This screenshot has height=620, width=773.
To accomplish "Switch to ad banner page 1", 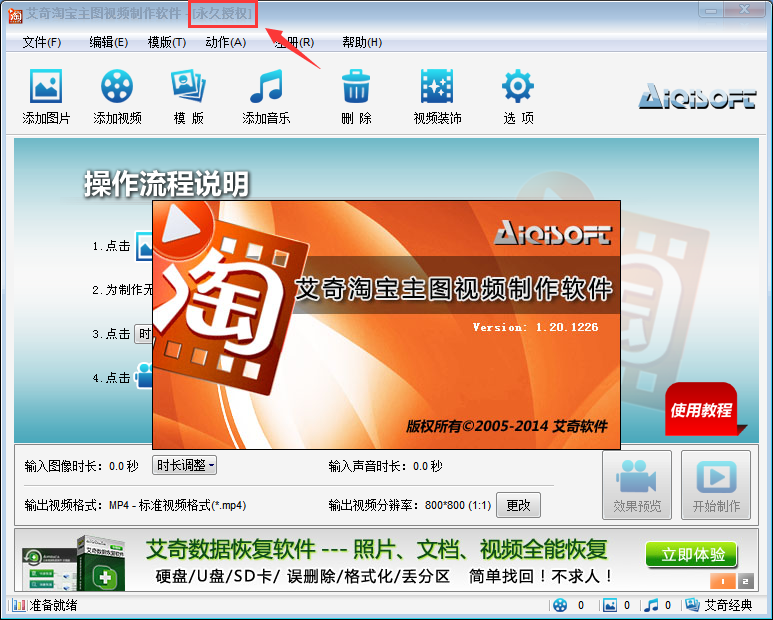I will [x=722, y=582].
